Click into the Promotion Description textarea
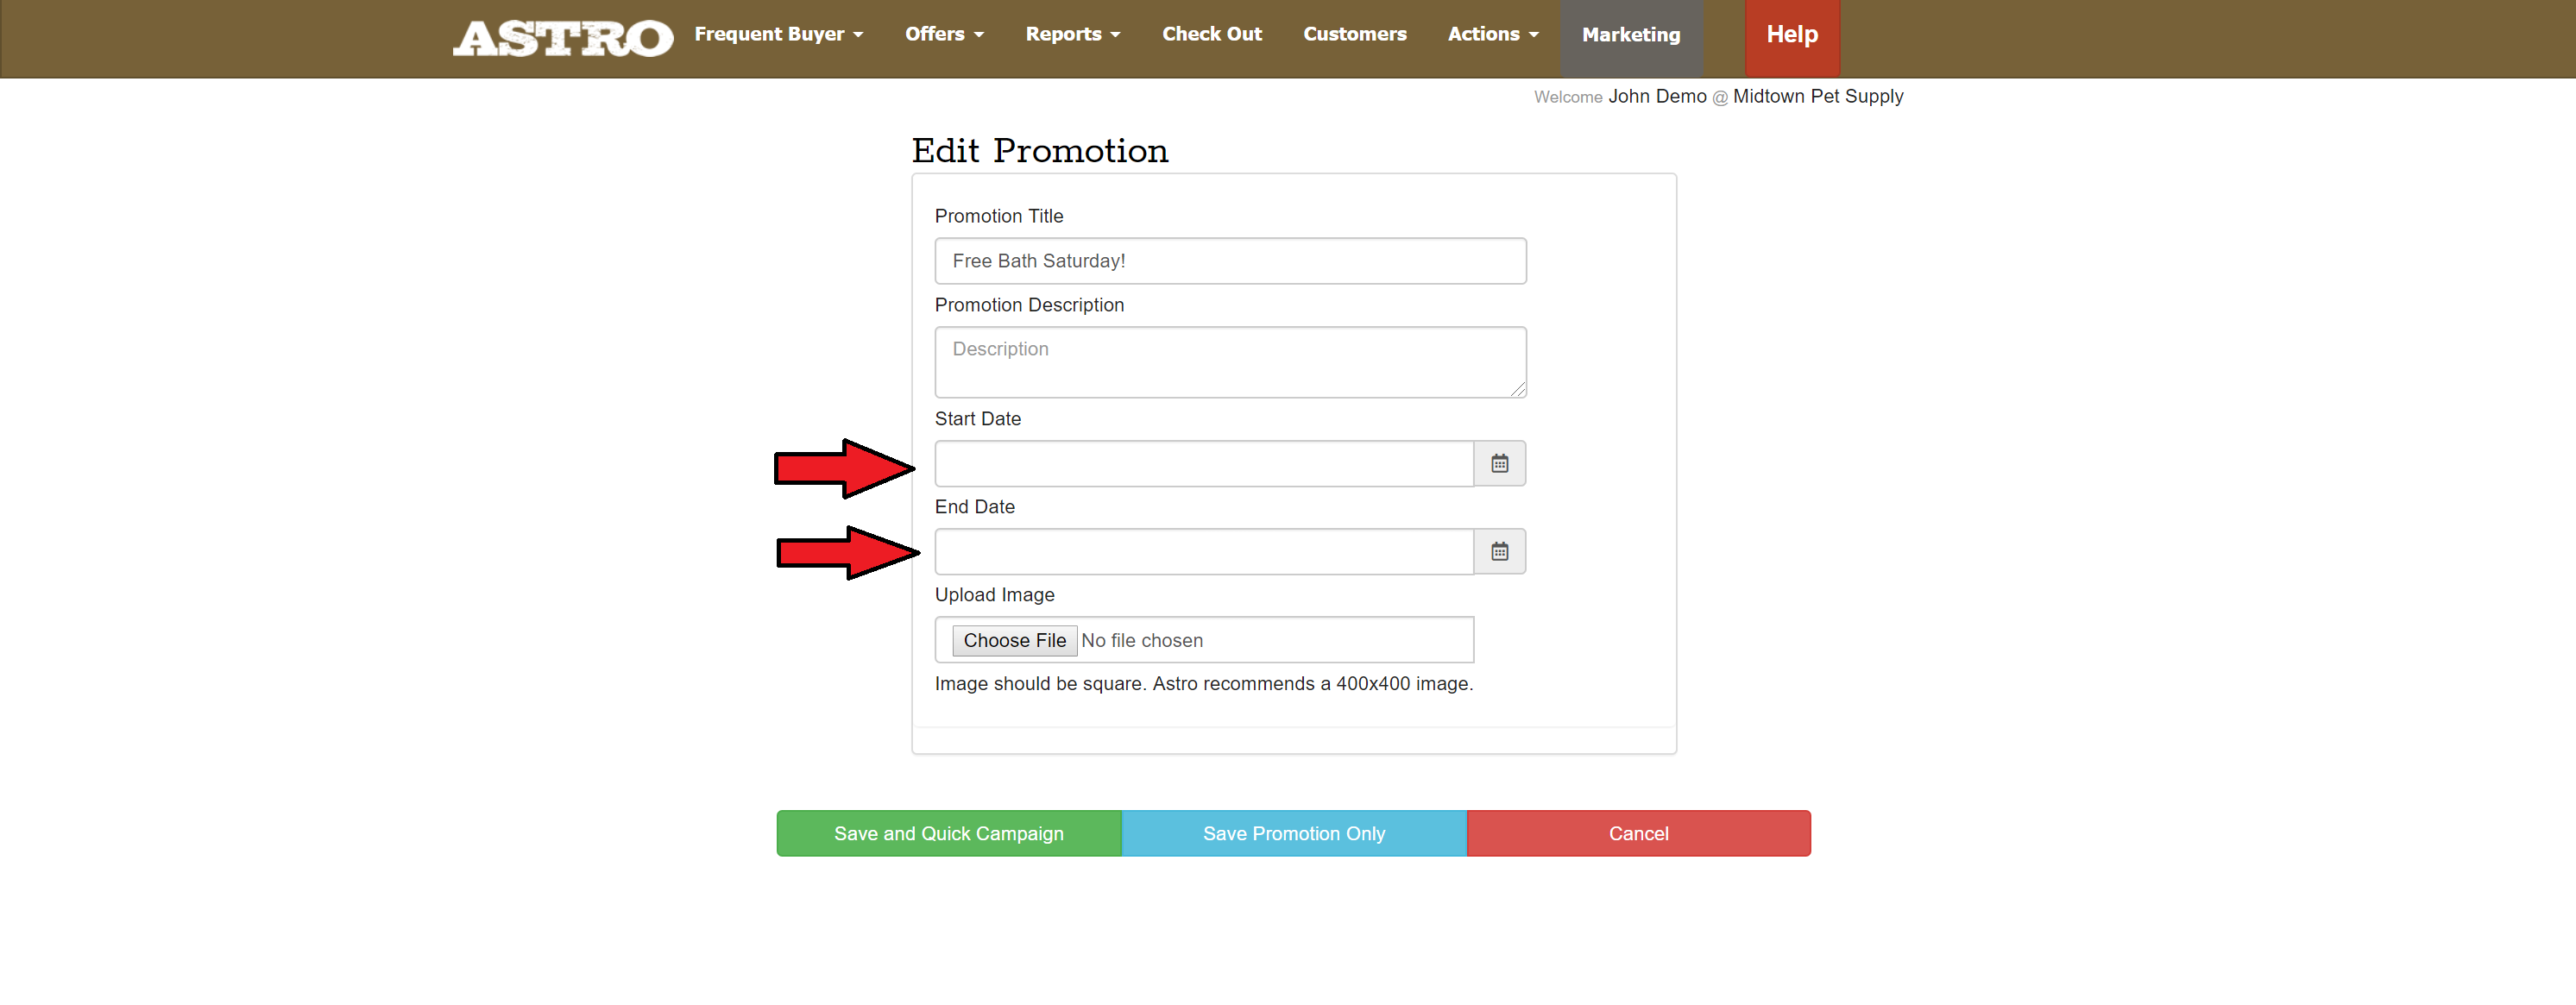Viewport: 2576px width, 1005px height. [1229, 362]
